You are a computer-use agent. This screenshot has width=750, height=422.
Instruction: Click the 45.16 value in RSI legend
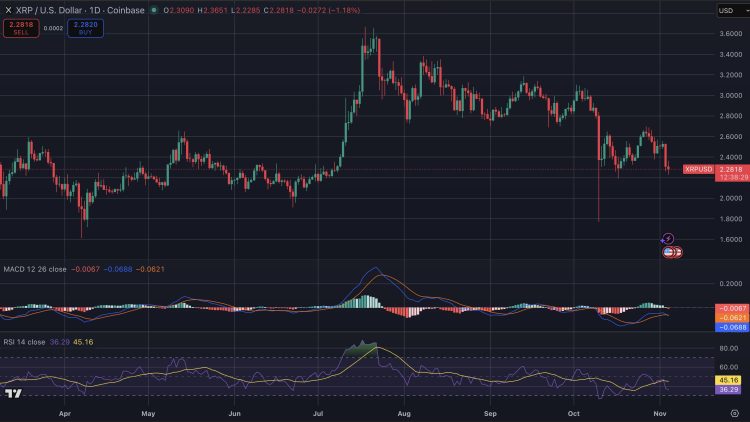83,342
